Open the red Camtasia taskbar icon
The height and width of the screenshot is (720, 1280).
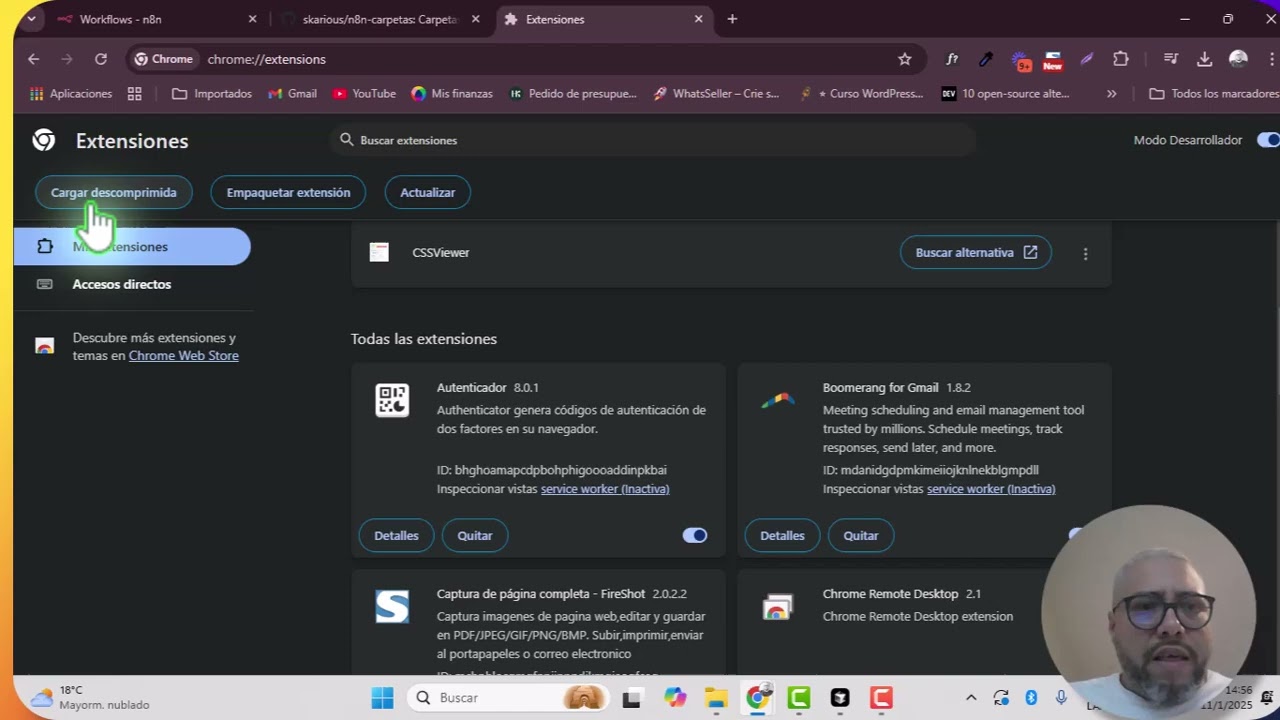[881, 697]
